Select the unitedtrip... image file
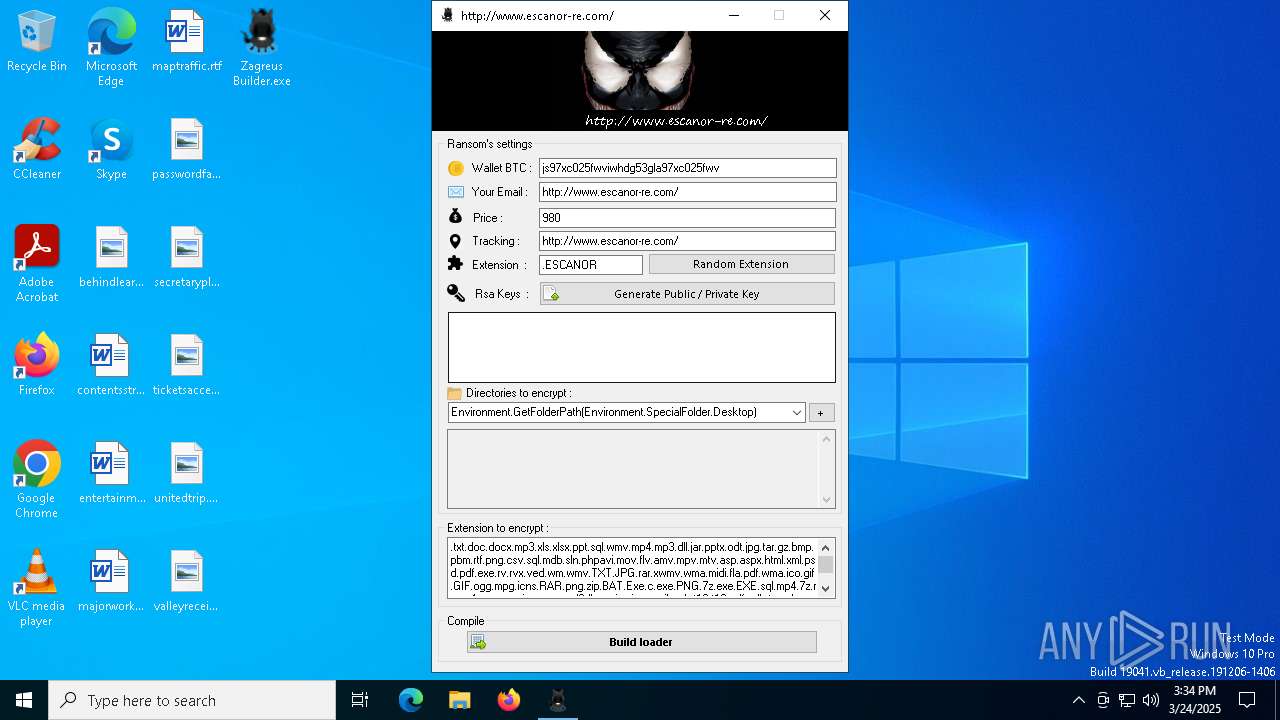Screen dimensions: 1280x720 [x=187, y=473]
